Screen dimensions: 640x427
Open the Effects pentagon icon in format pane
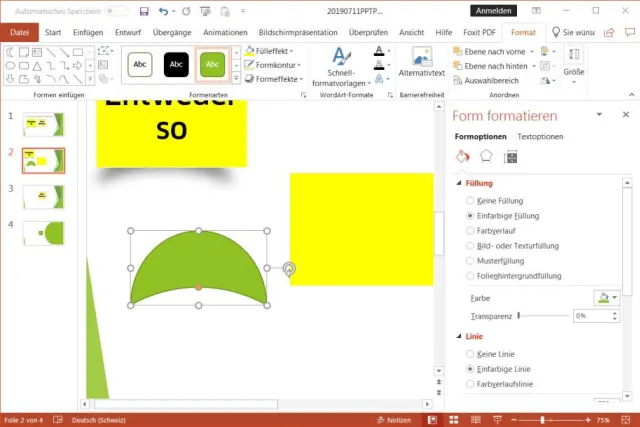coord(486,157)
